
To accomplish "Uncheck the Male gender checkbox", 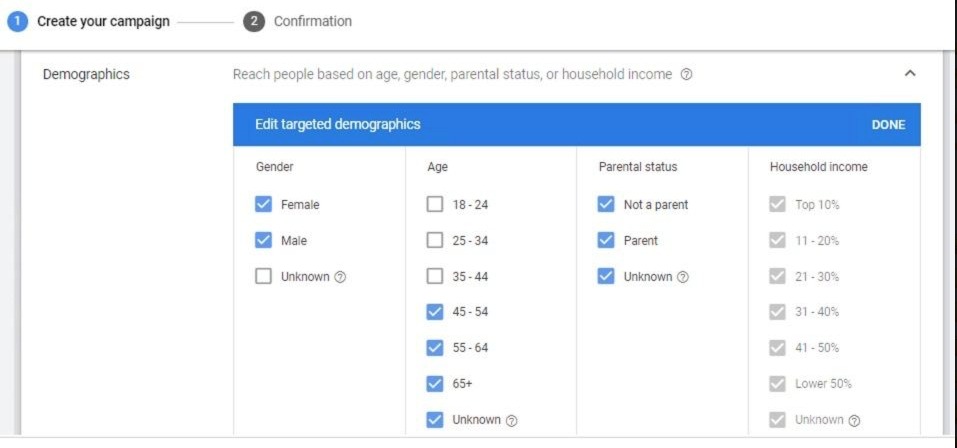I will click(x=264, y=241).
